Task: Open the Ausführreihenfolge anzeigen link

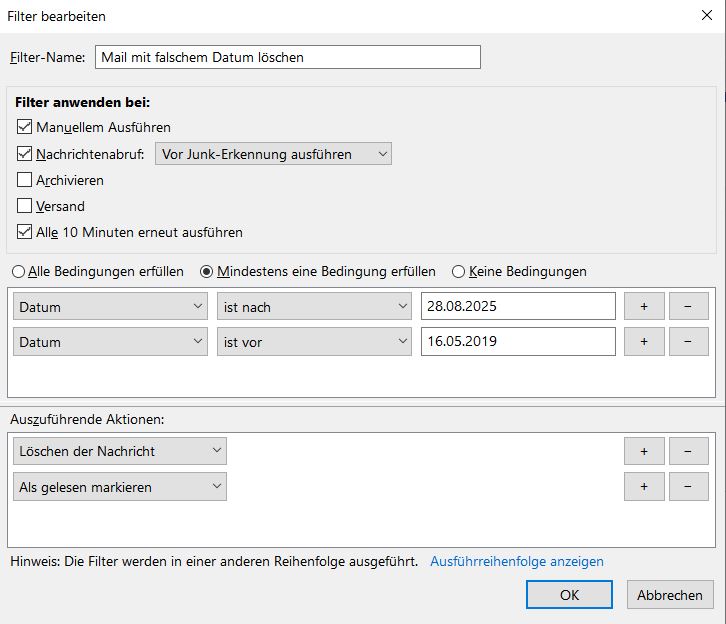Action: click(517, 562)
